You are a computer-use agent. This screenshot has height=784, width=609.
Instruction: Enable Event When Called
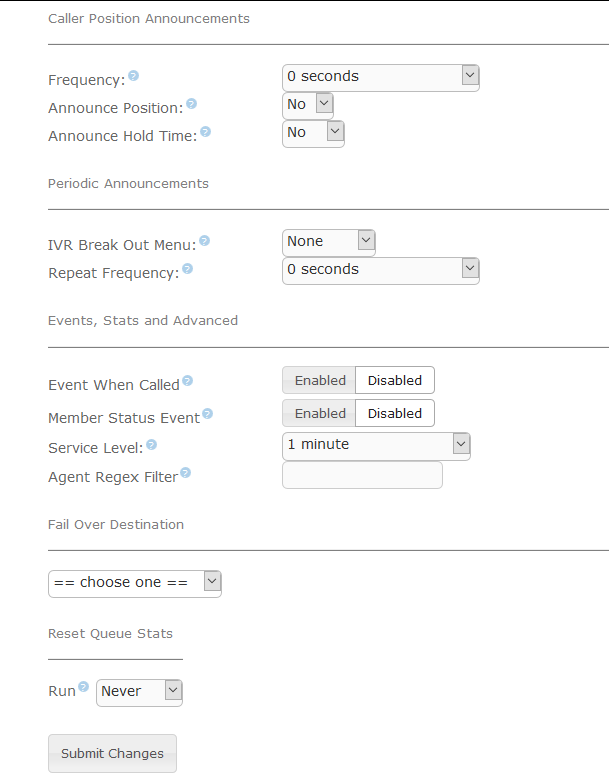click(x=319, y=380)
